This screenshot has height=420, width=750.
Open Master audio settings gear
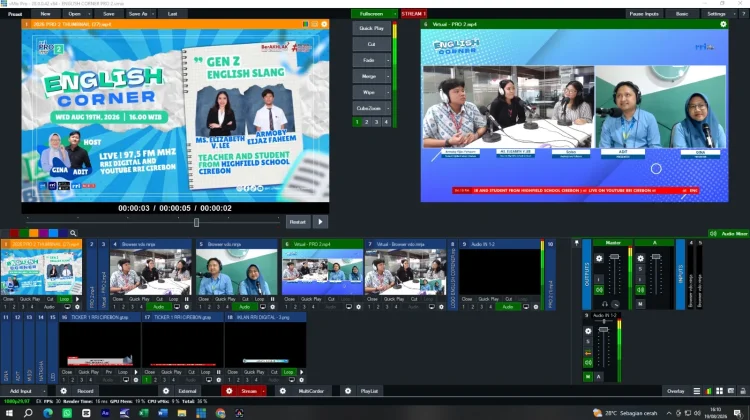tap(599, 258)
